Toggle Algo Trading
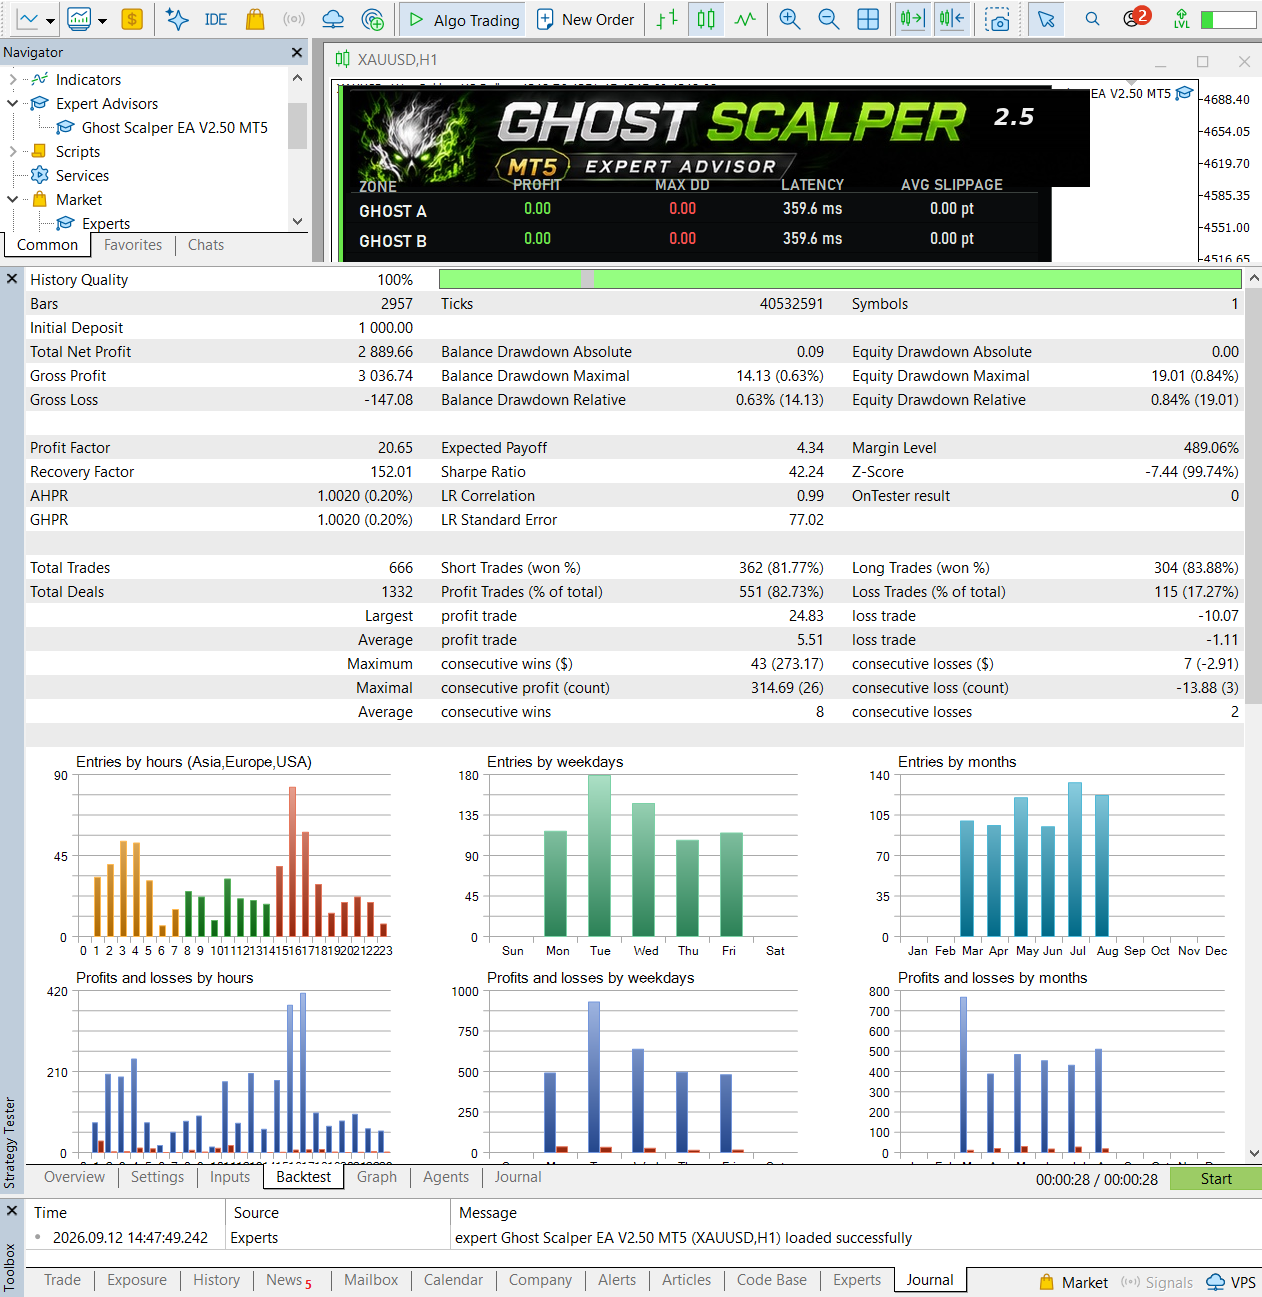Viewport: 1262px width, 1297px height. click(464, 19)
